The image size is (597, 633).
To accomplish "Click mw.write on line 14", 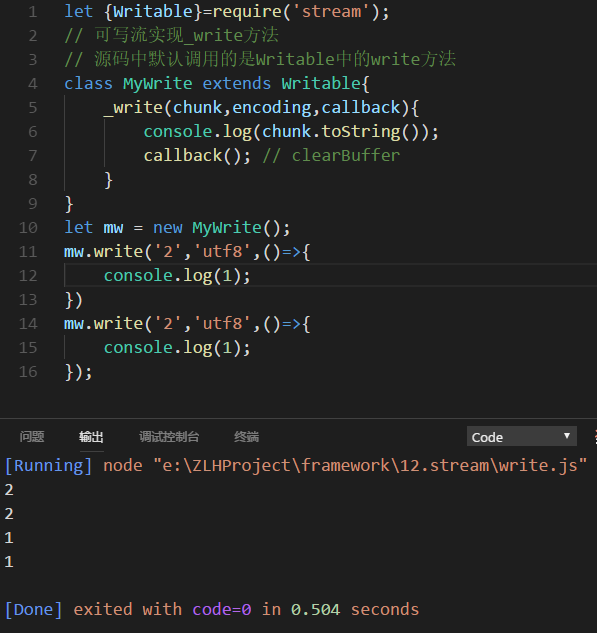I will [103, 324].
